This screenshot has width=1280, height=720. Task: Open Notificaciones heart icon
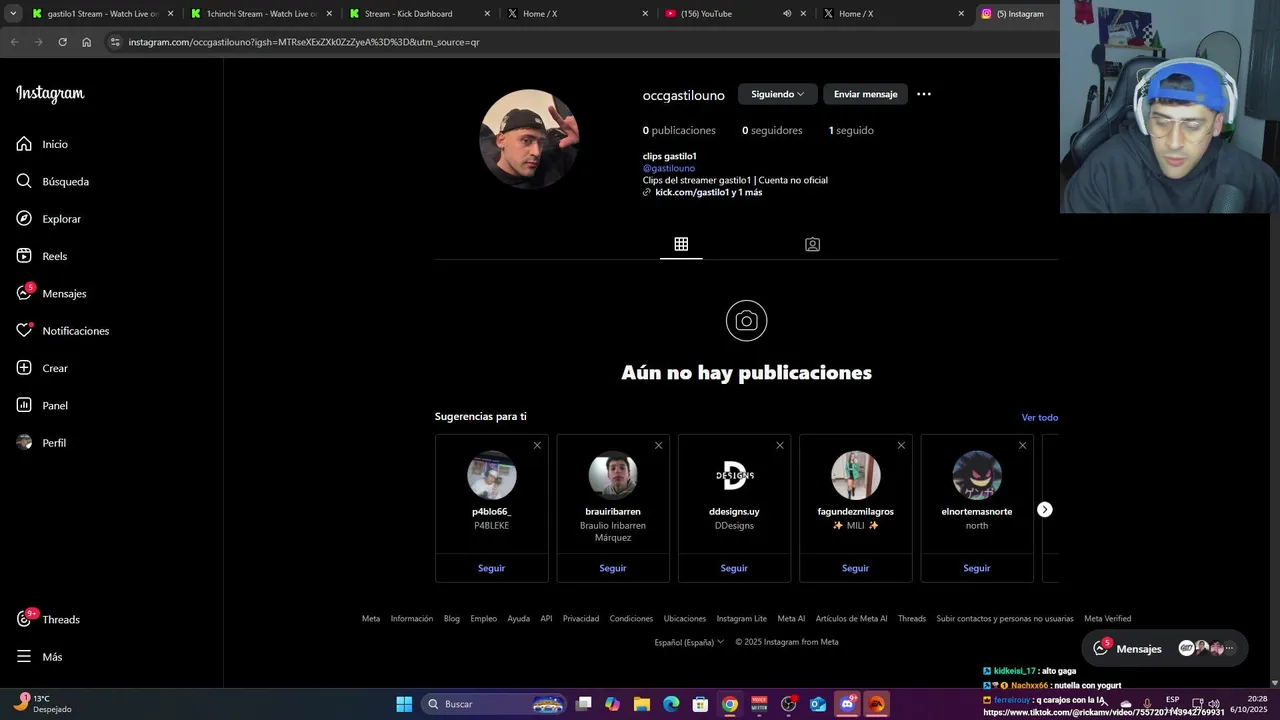coord(24,331)
